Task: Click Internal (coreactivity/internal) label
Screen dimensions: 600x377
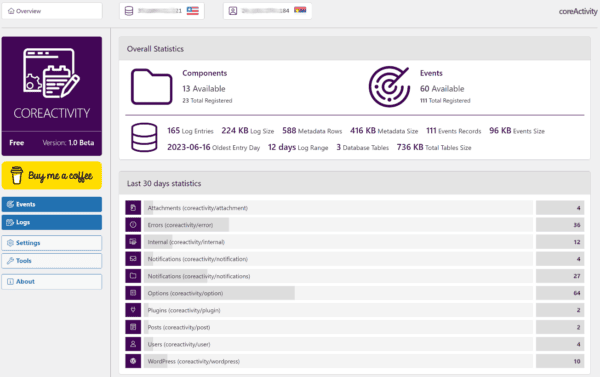Action: point(186,242)
